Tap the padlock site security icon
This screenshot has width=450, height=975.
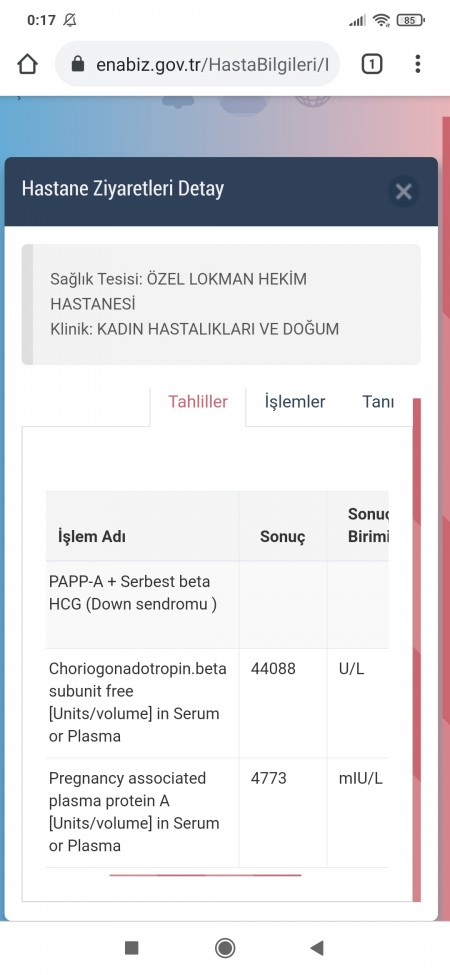pos(78,64)
